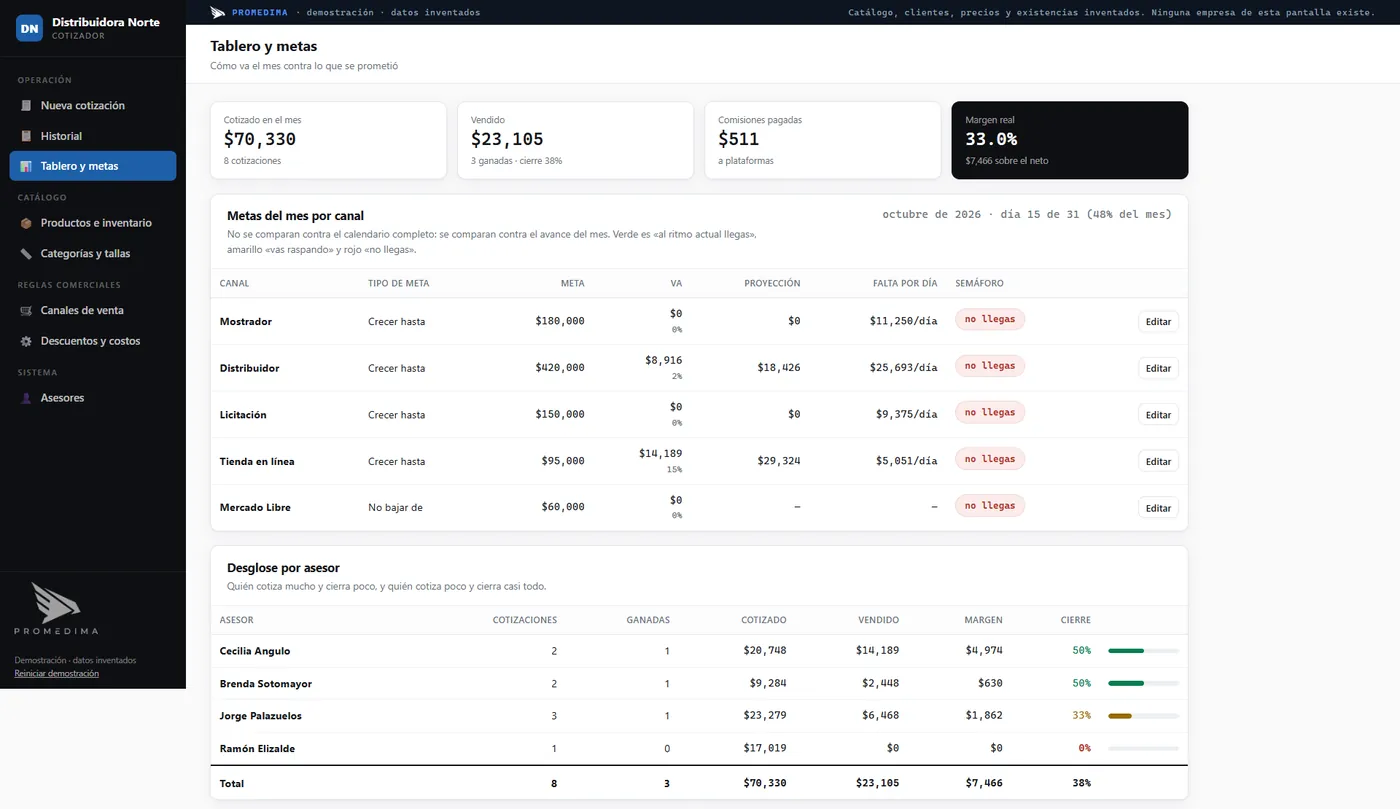Navigate to Canales de venta
The width and height of the screenshot is (1400, 809).
pyautogui.click(x=93, y=311)
